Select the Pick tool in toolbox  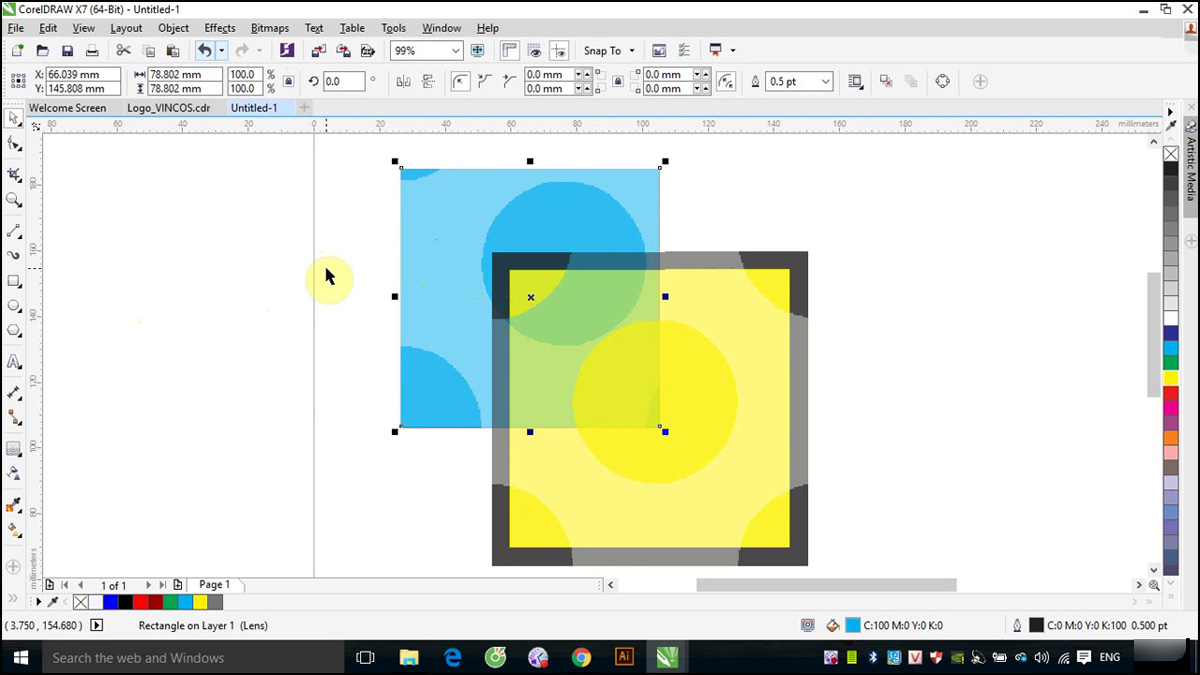click(14, 118)
